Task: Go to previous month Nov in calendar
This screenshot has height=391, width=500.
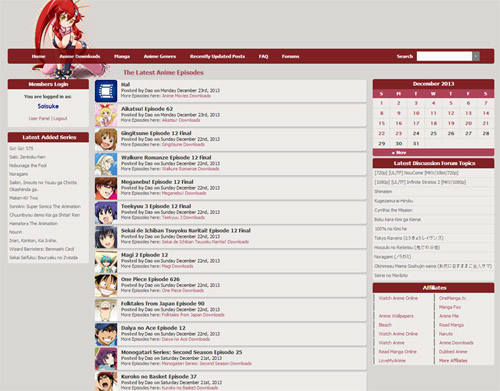Action: pos(399,152)
